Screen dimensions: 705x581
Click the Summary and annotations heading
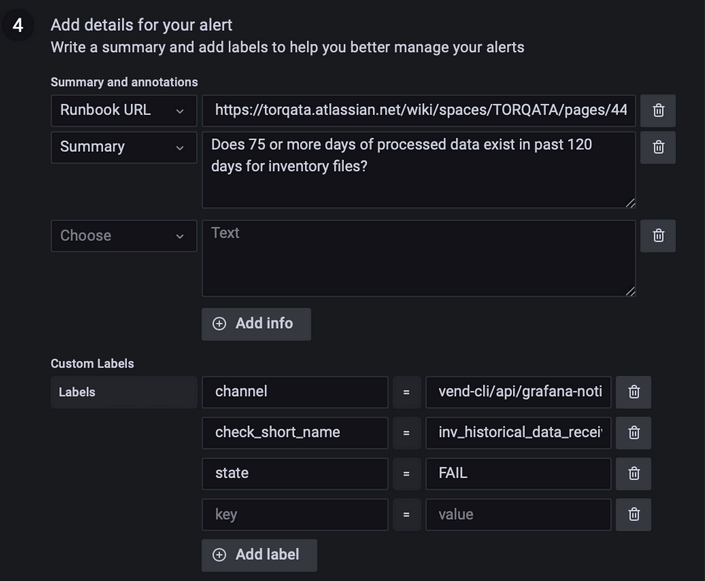(124, 82)
